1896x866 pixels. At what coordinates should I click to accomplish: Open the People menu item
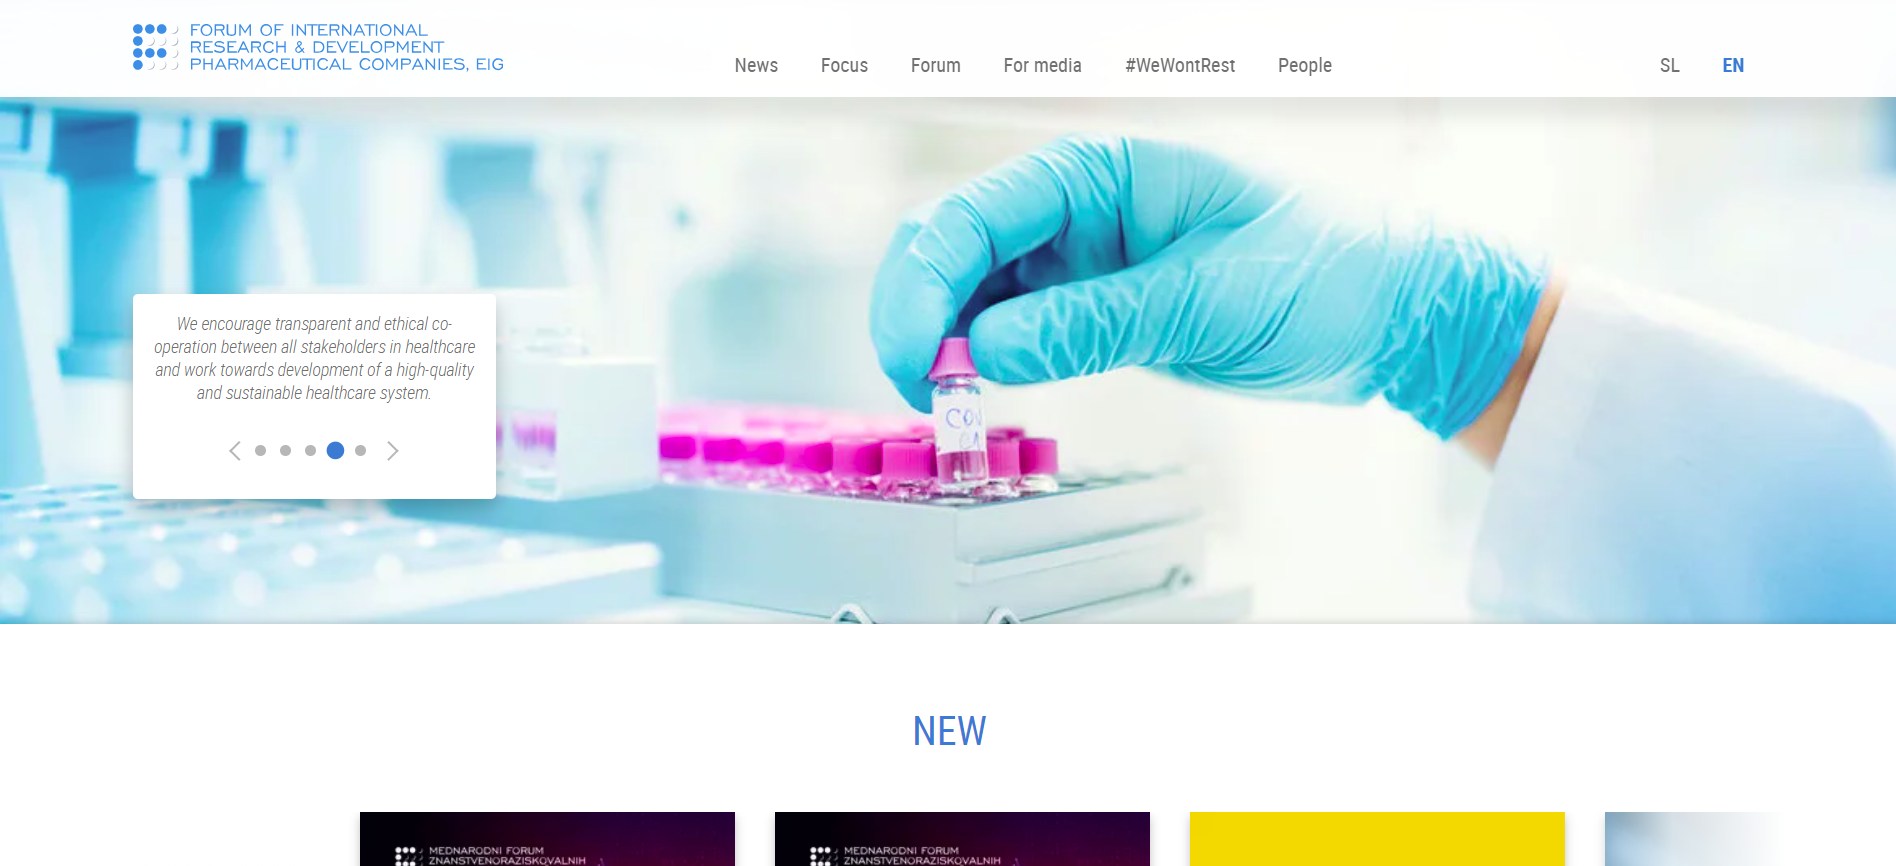[1305, 65]
